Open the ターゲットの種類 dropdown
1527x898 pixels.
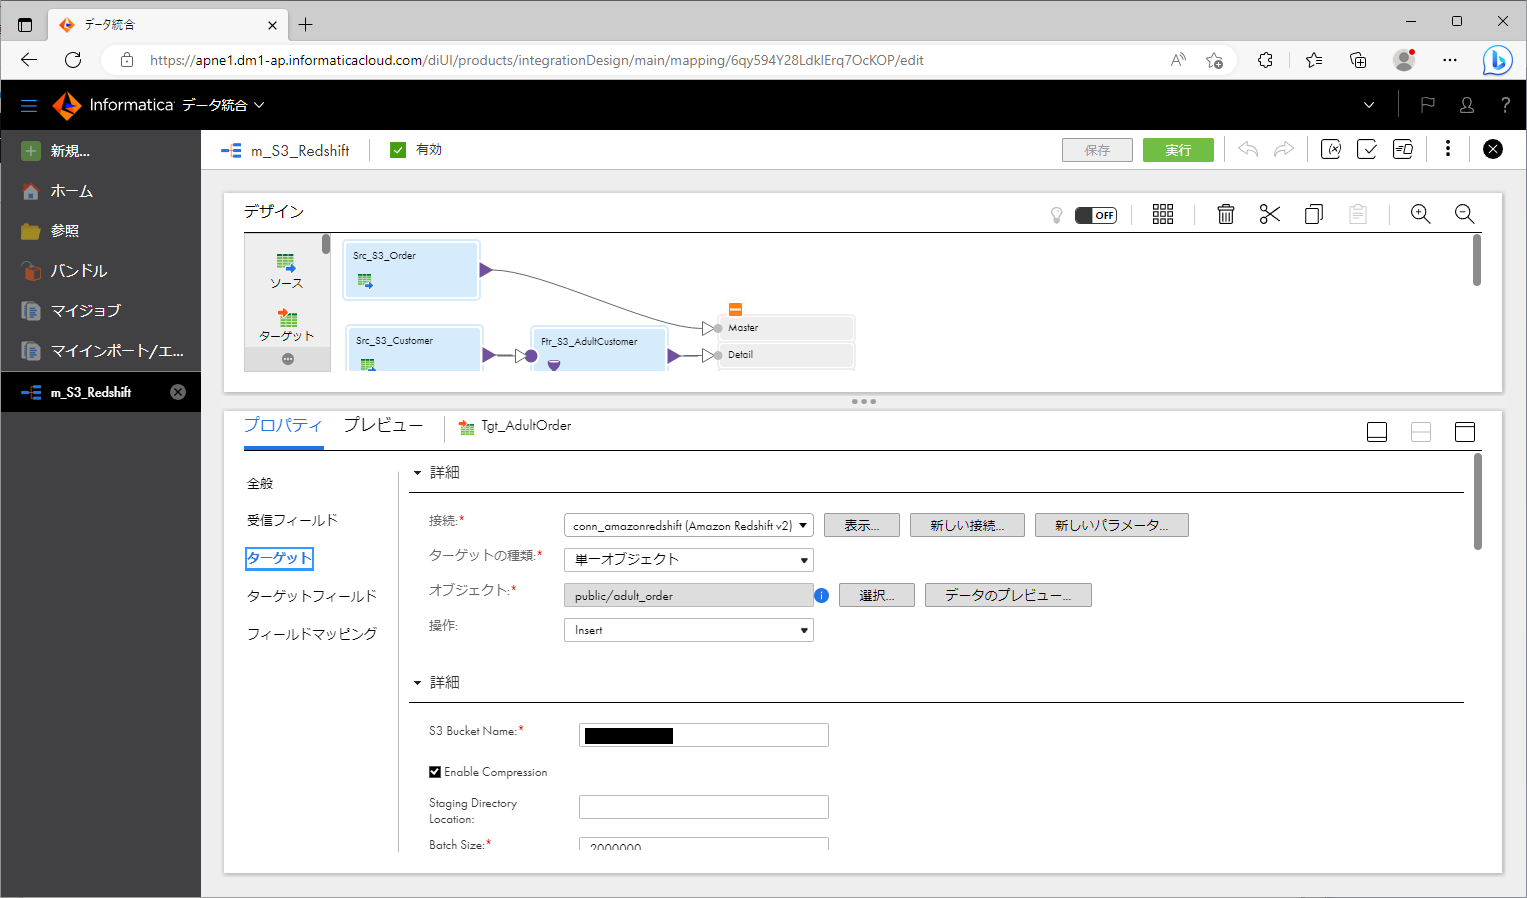[x=687, y=560]
